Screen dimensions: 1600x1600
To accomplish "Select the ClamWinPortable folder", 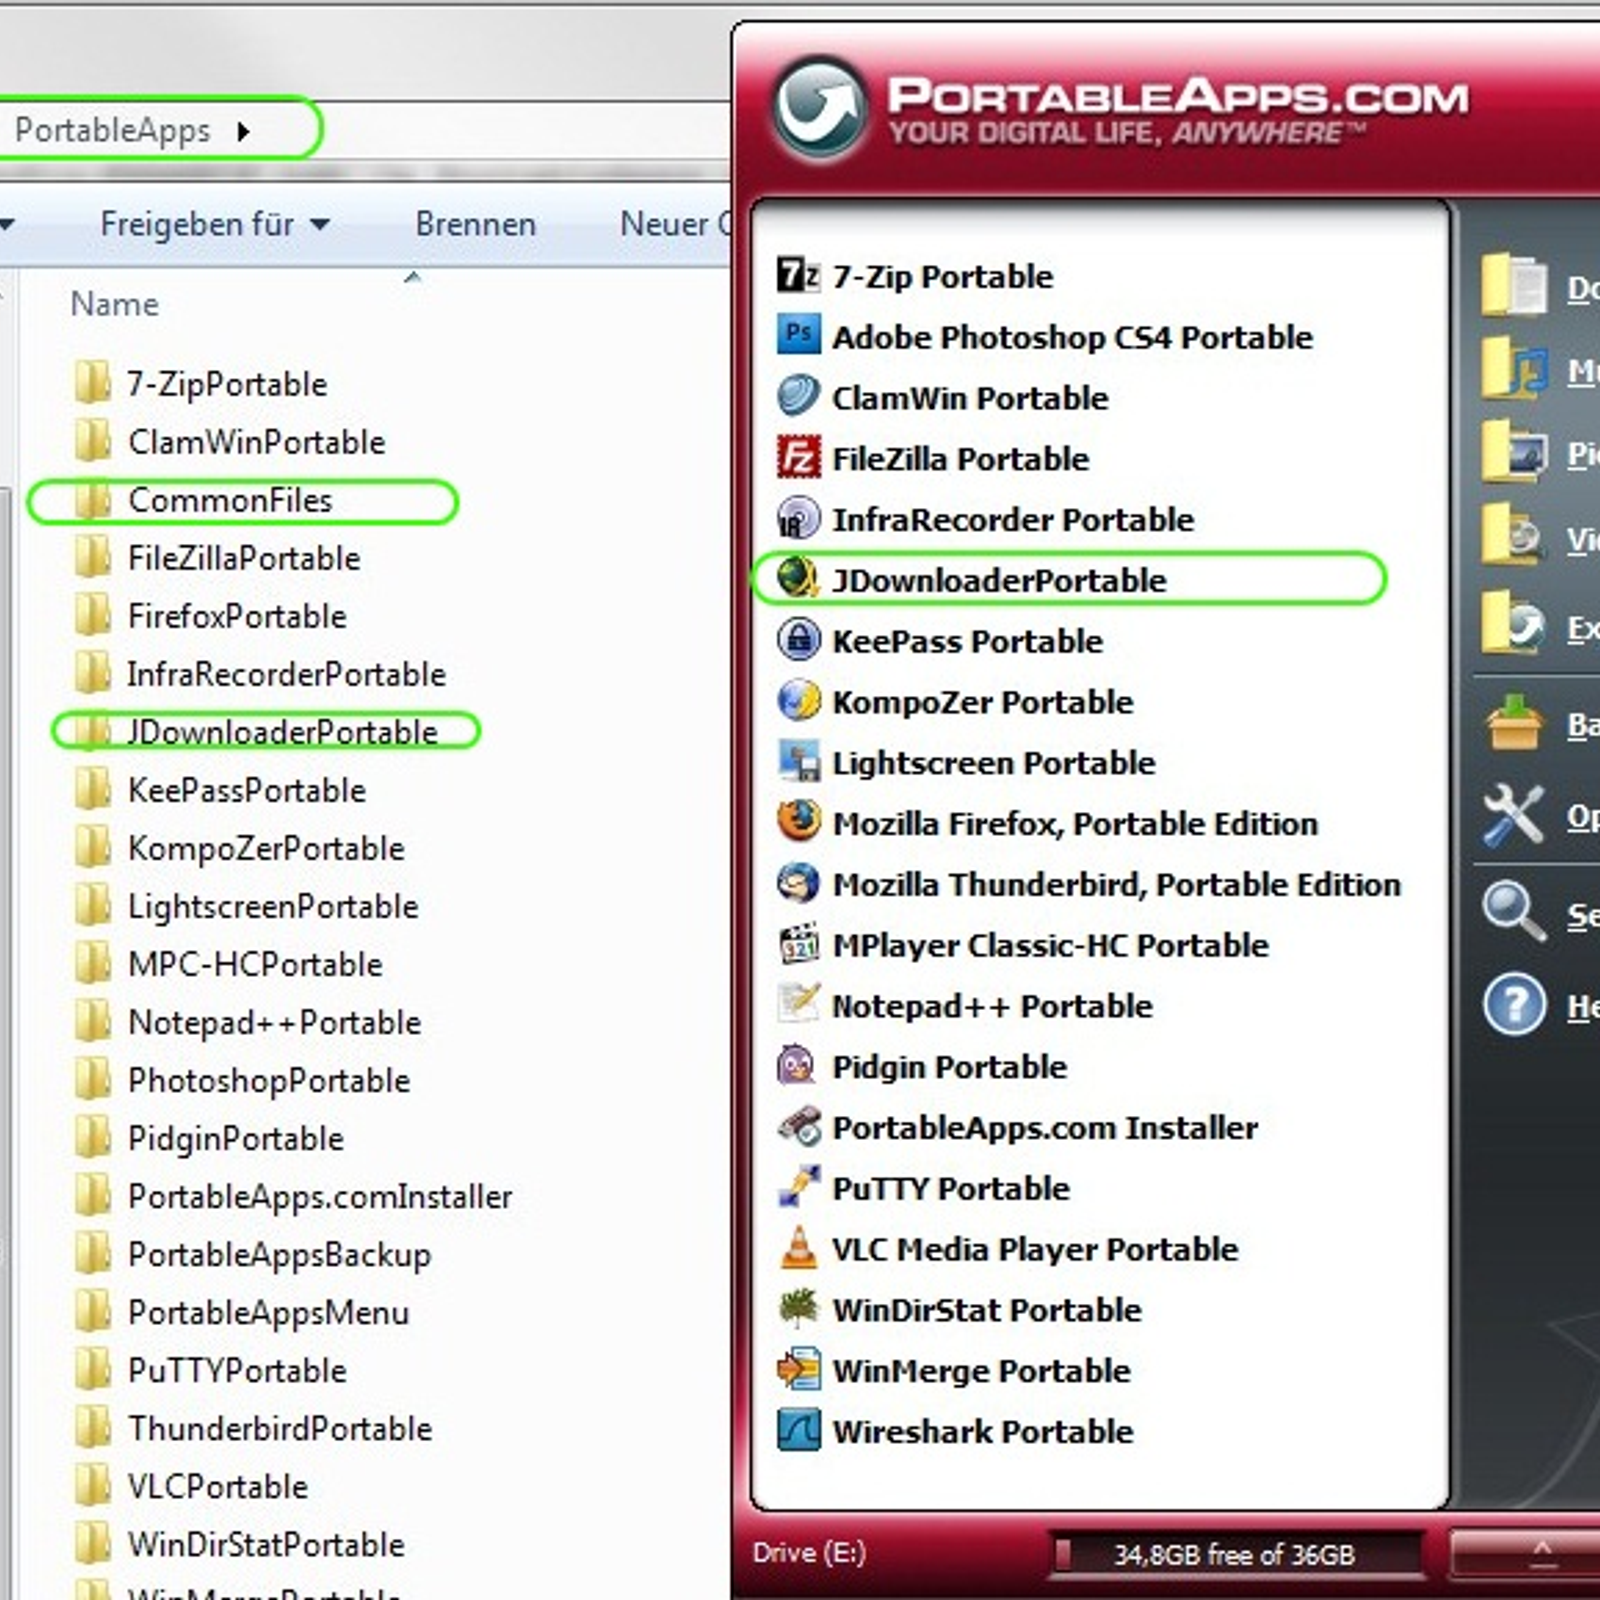I will tap(230, 442).
